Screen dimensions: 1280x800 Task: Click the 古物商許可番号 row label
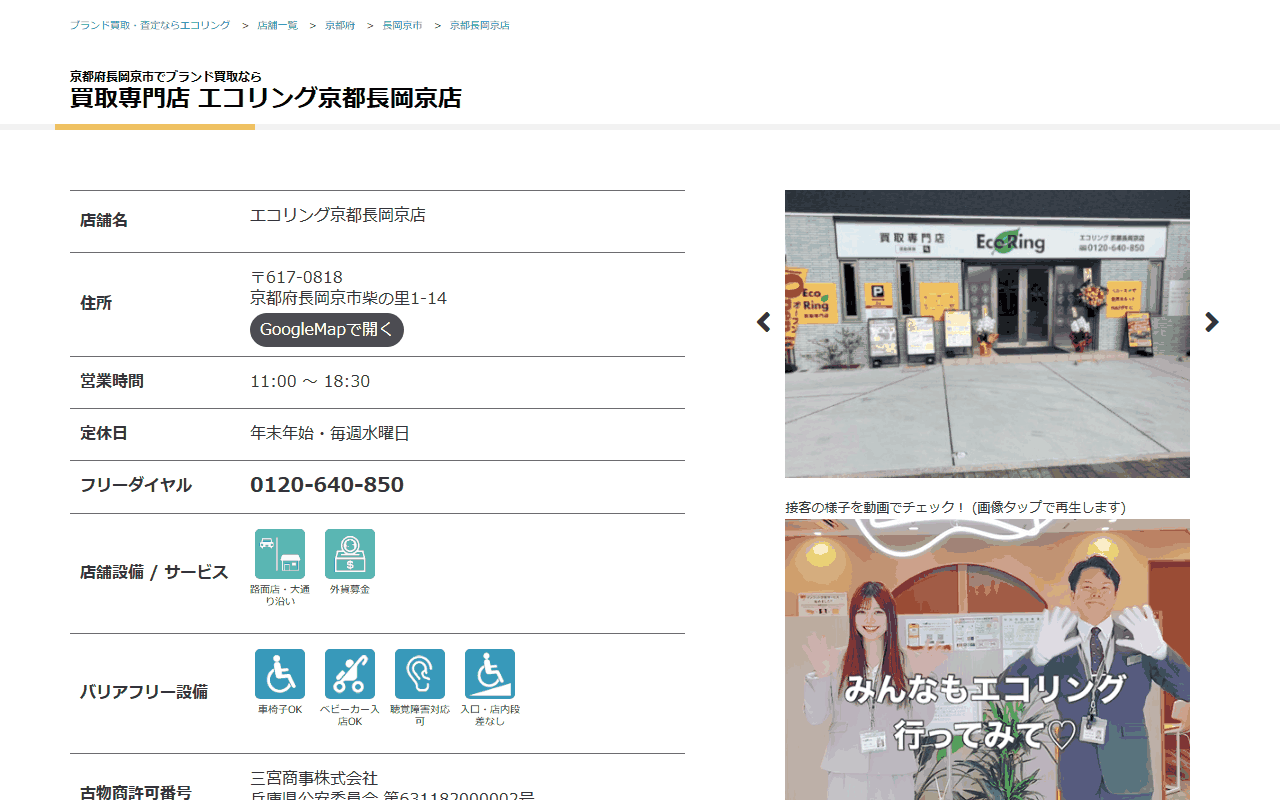point(136,793)
